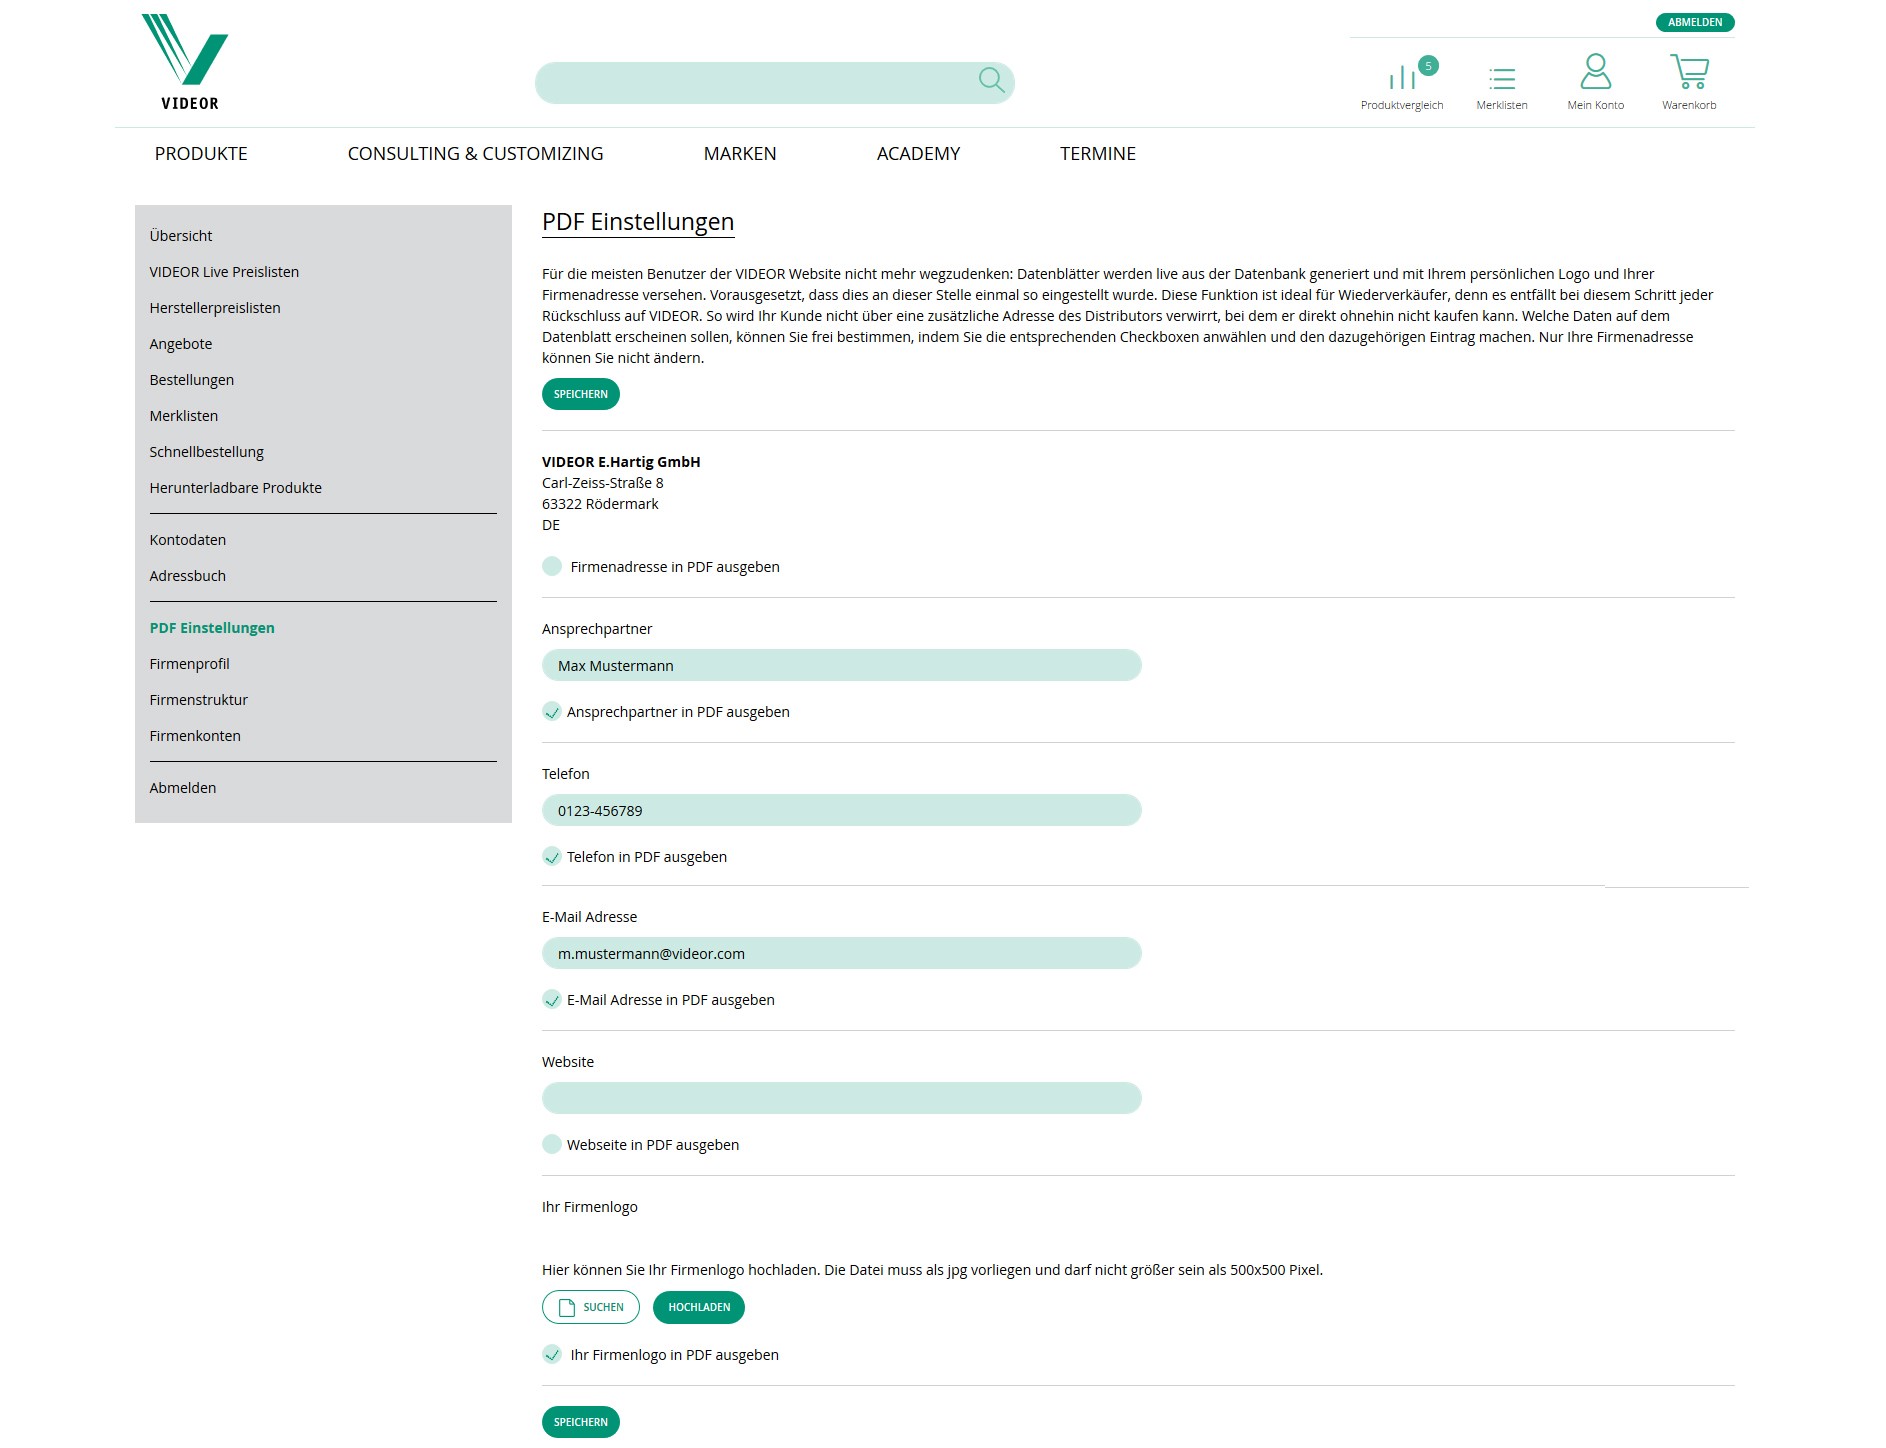
Task: Click the E-Mail Adresse input field
Action: [842, 953]
